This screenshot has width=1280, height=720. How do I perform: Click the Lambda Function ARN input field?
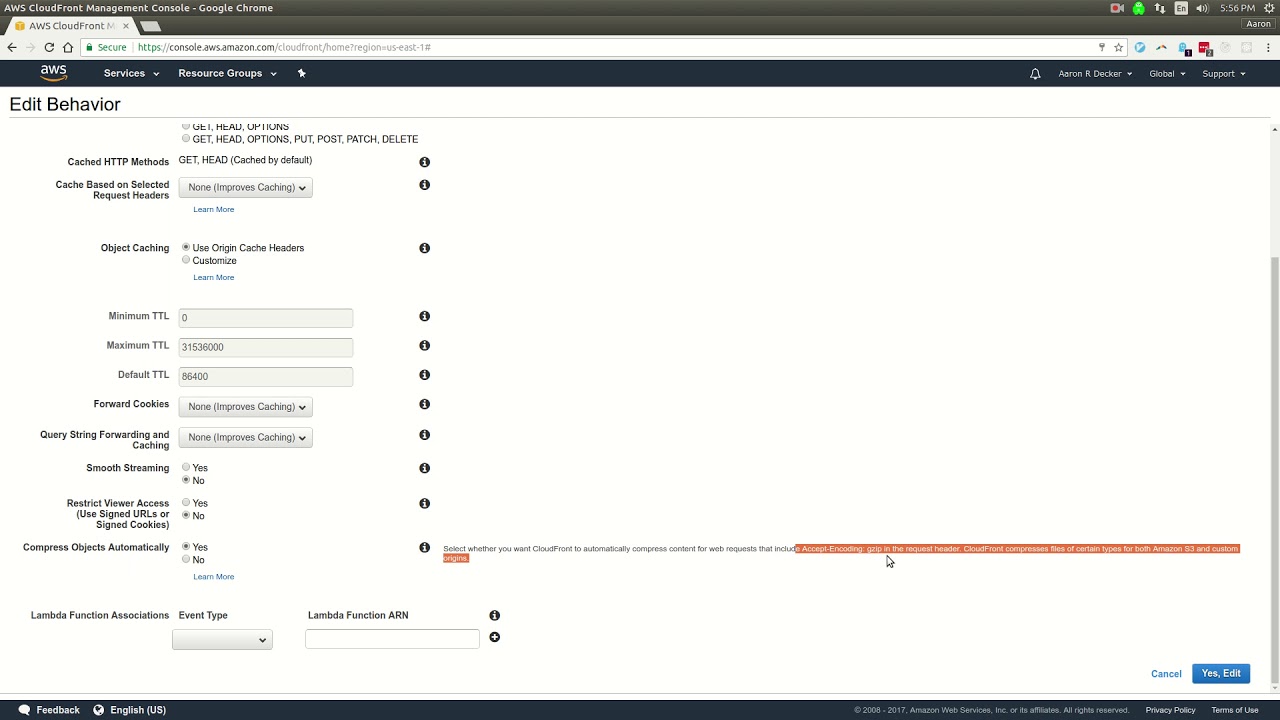(x=392, y=638)
